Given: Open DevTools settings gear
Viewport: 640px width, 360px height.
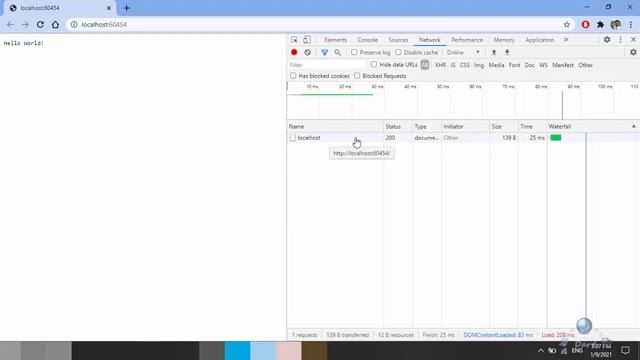Looking at the screenshot, I should tap(607, 40).
